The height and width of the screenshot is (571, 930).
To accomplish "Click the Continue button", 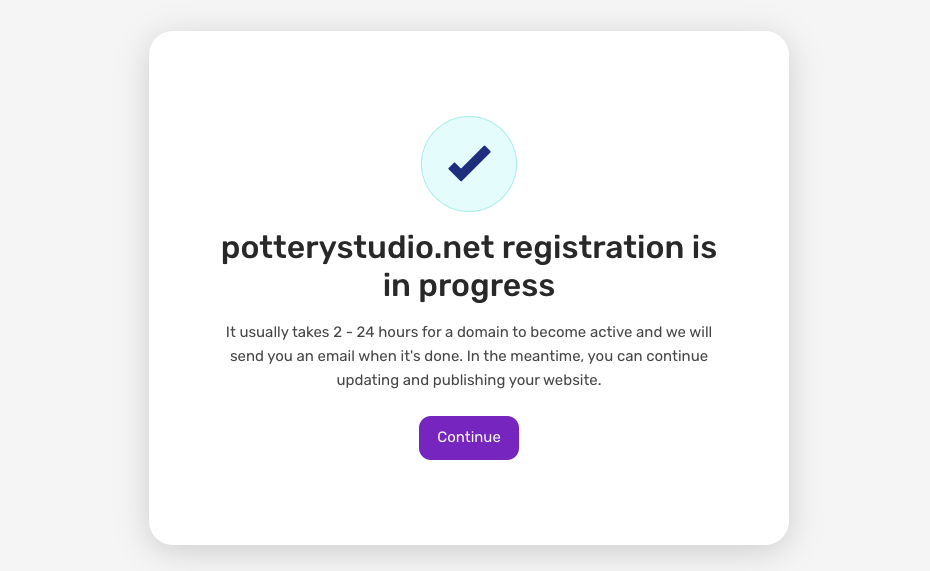I will [469, 438].
